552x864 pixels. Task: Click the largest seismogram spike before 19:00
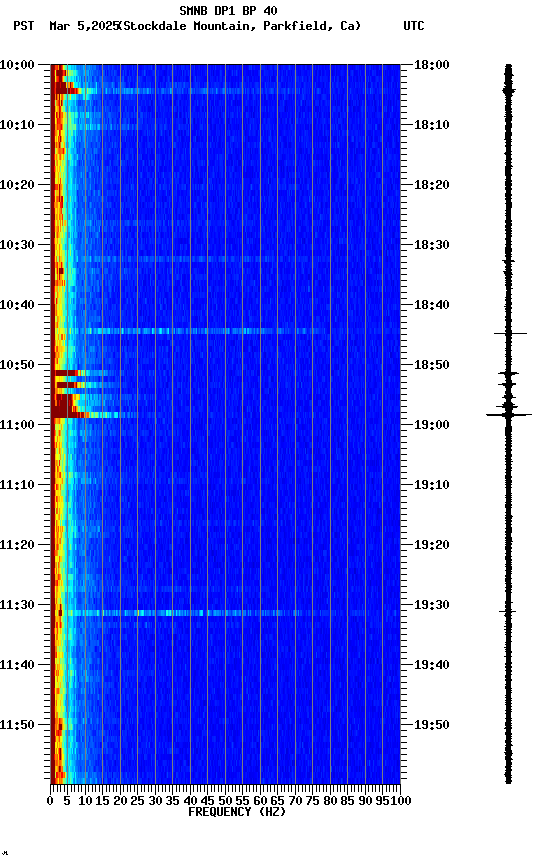coord(509,414)
